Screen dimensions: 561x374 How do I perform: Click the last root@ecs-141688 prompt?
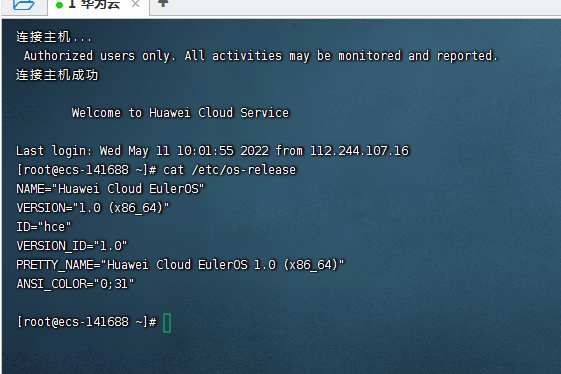pyautogui.click(x=87, y=322)
